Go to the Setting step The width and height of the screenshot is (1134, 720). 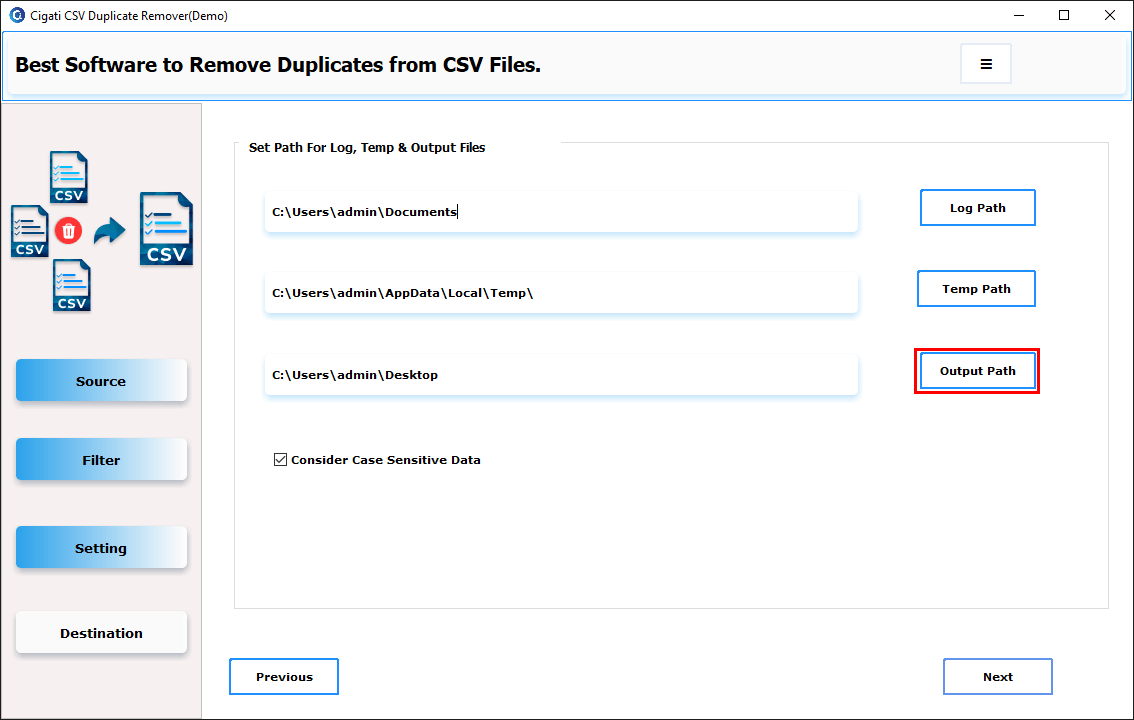[x=101, y=548]
